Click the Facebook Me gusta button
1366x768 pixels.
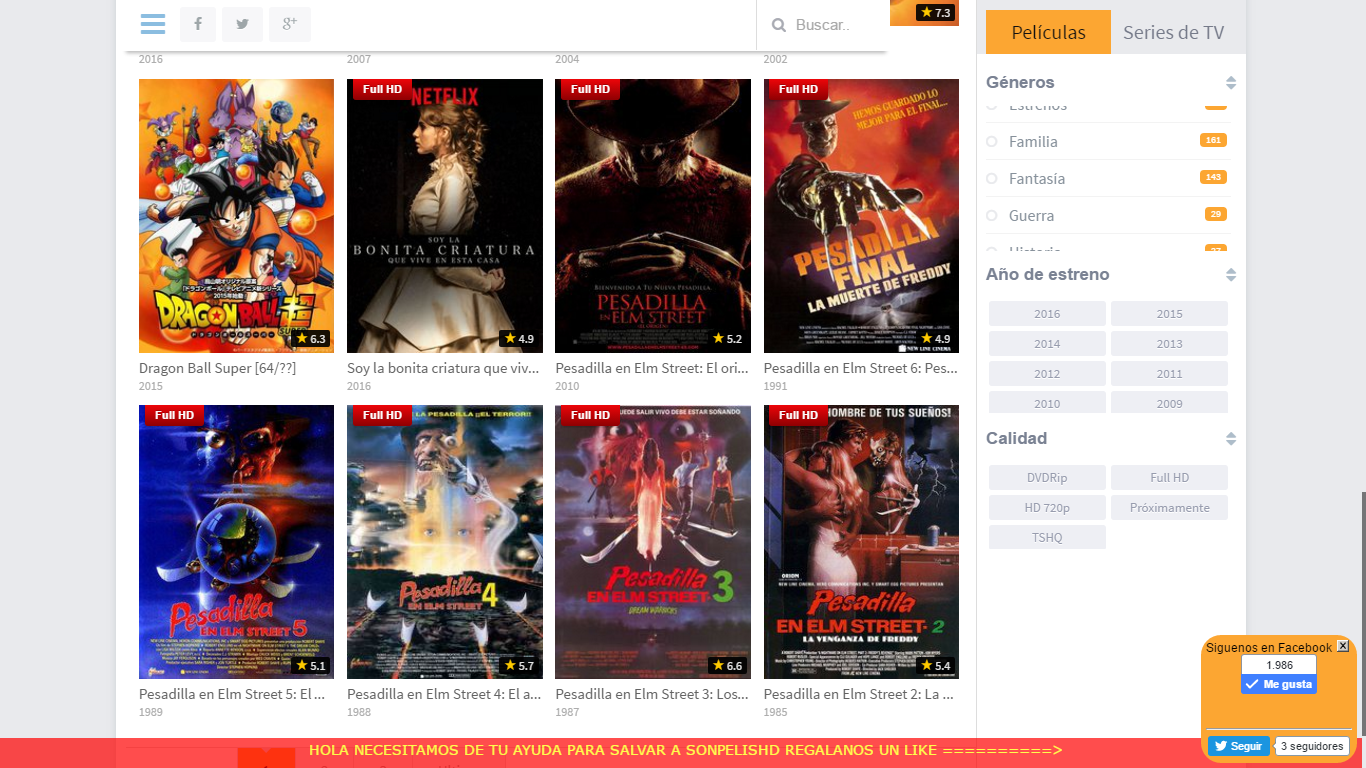point(1279,684)
